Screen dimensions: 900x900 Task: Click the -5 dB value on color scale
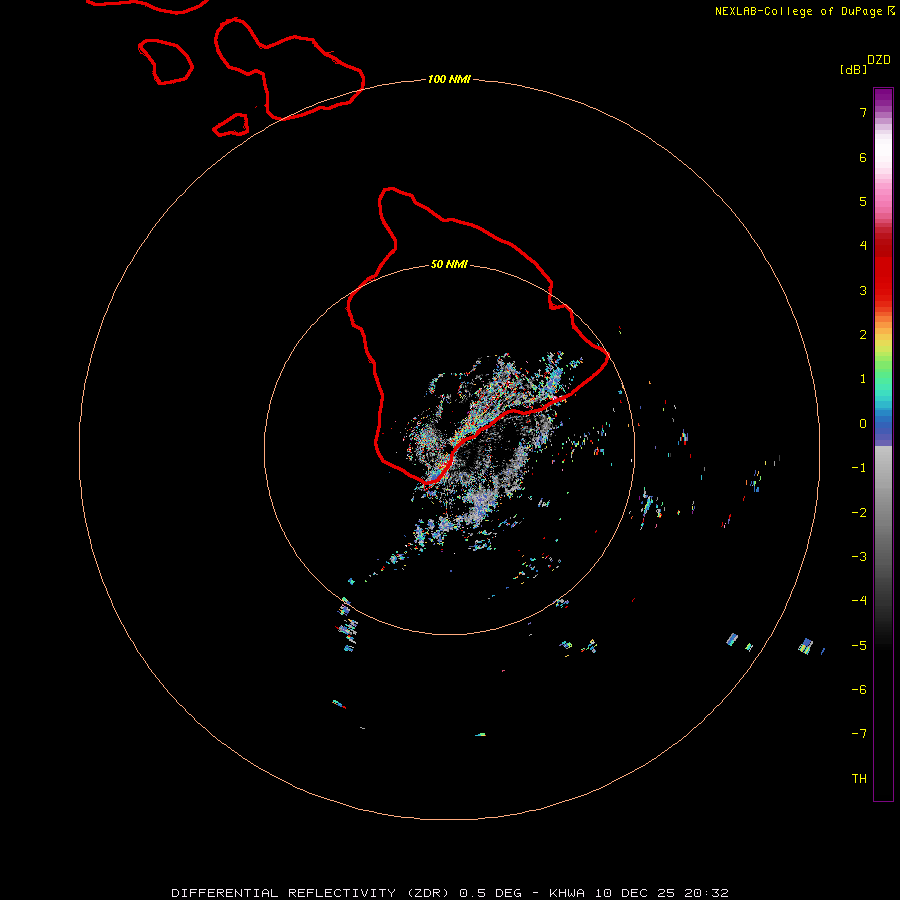[x=859, y=646]
